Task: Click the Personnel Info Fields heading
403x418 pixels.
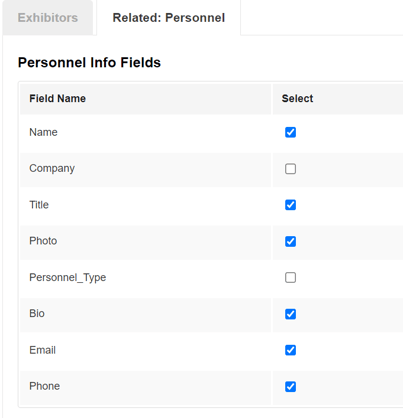Action: (89, 63)
